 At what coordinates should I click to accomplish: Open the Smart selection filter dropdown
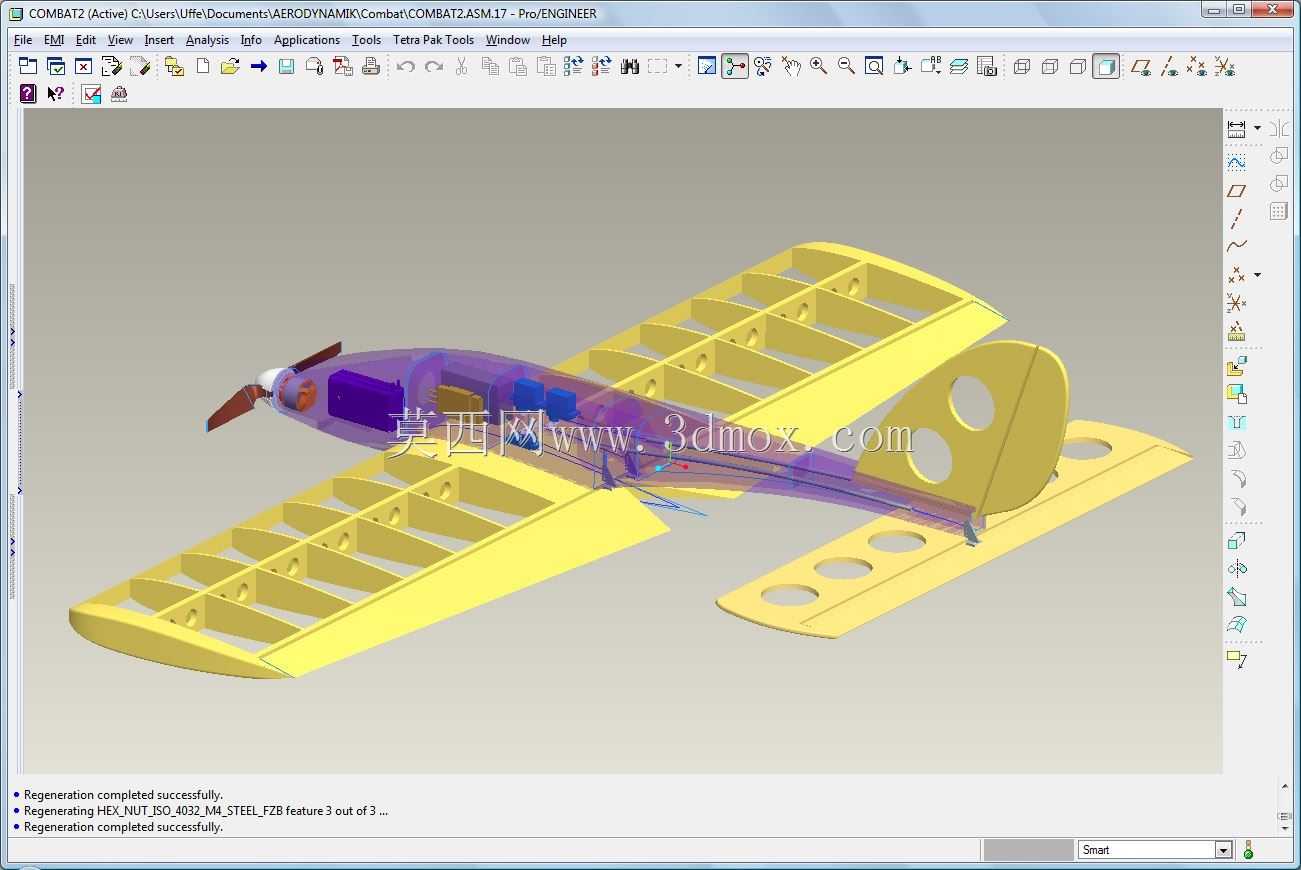click(1223, 850)
